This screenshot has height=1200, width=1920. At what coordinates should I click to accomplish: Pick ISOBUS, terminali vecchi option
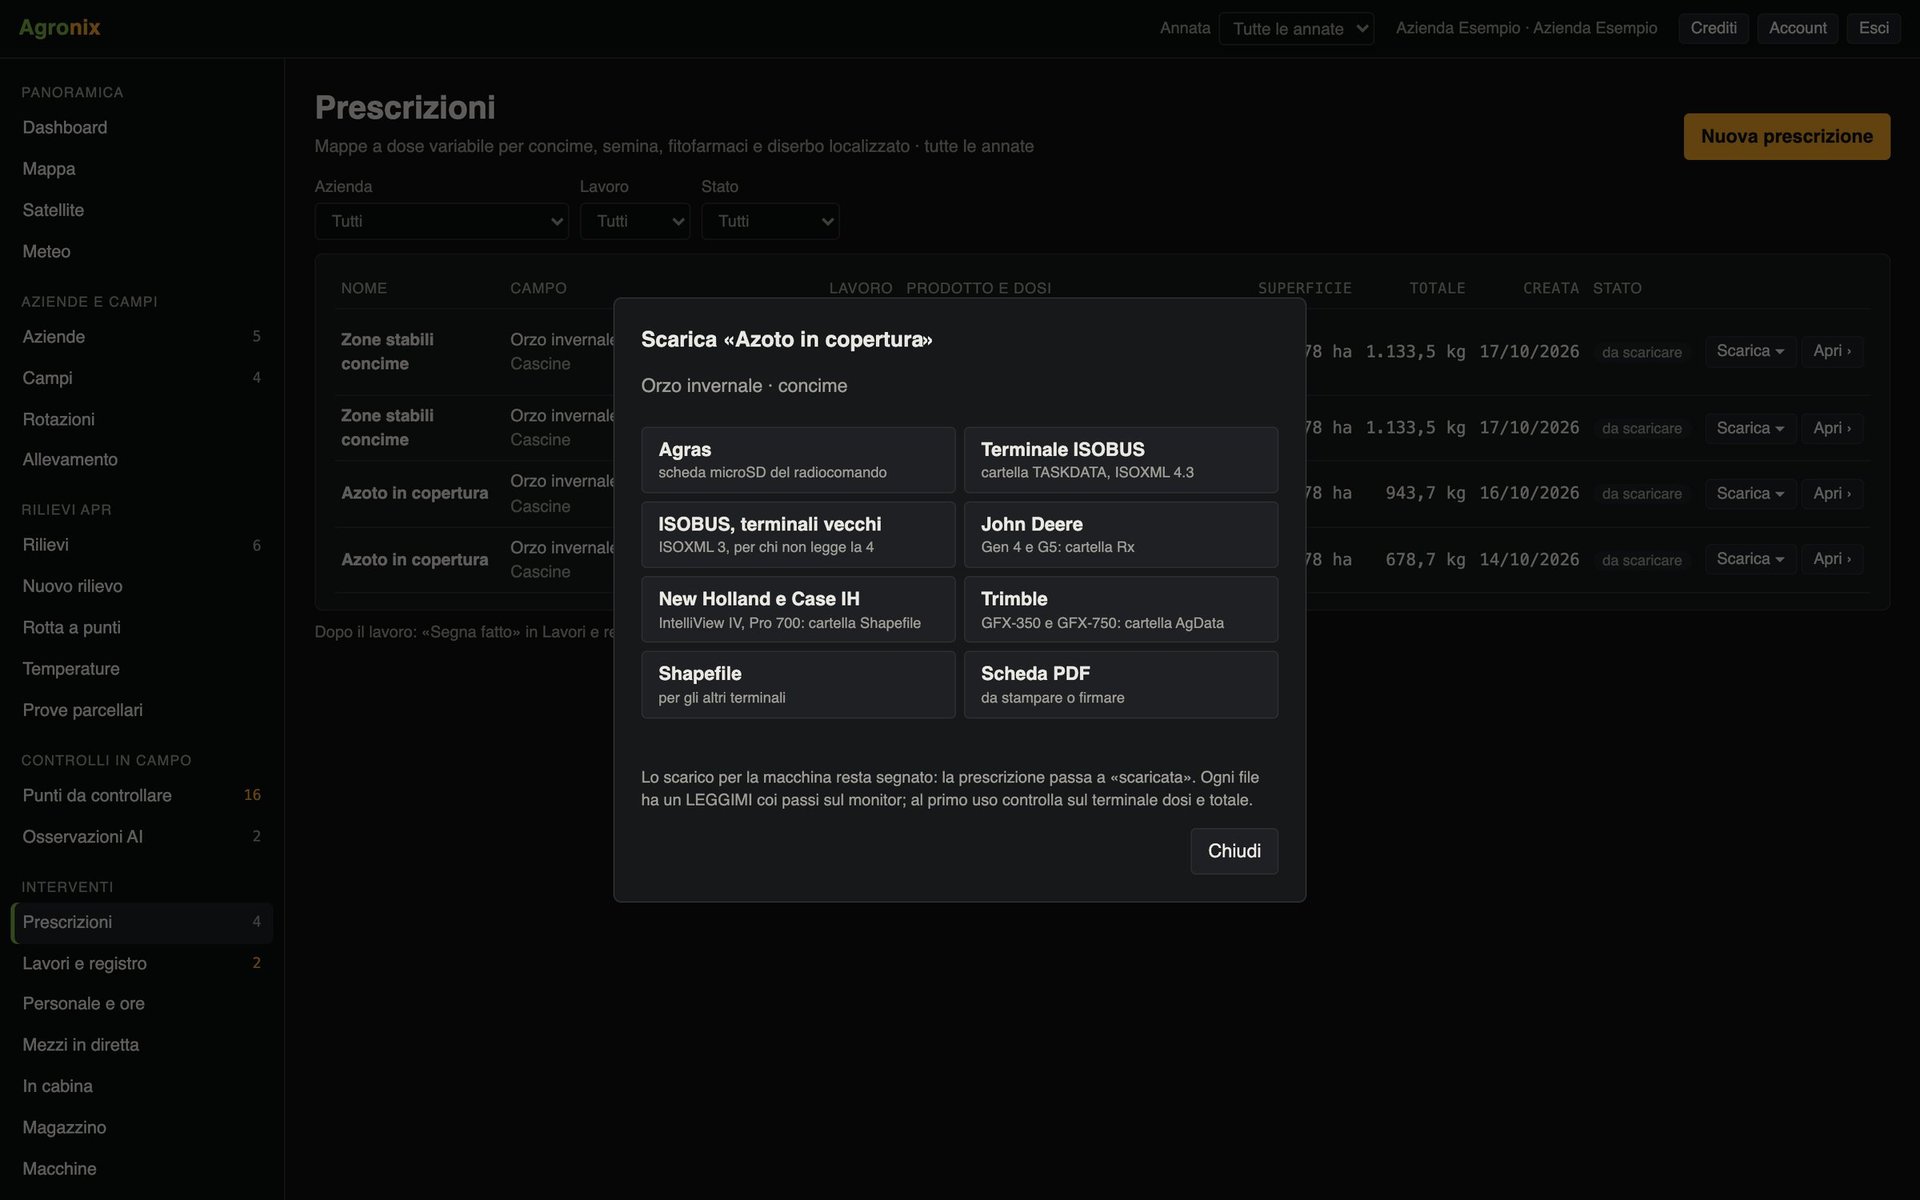798,535
